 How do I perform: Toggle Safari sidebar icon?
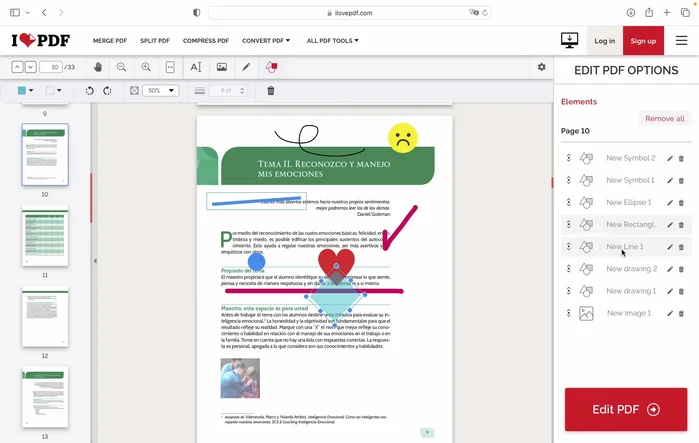click(x=15, y=12)
